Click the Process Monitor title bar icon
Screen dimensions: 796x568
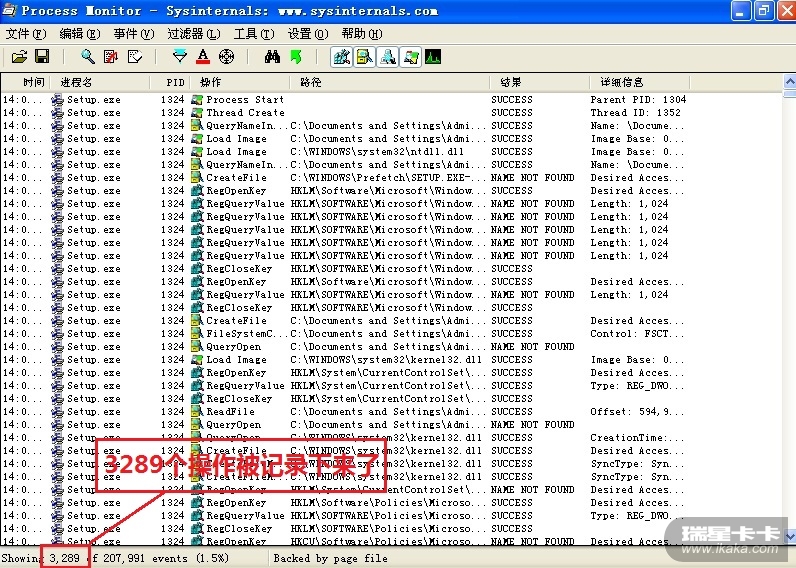click(x=9, y=10)
